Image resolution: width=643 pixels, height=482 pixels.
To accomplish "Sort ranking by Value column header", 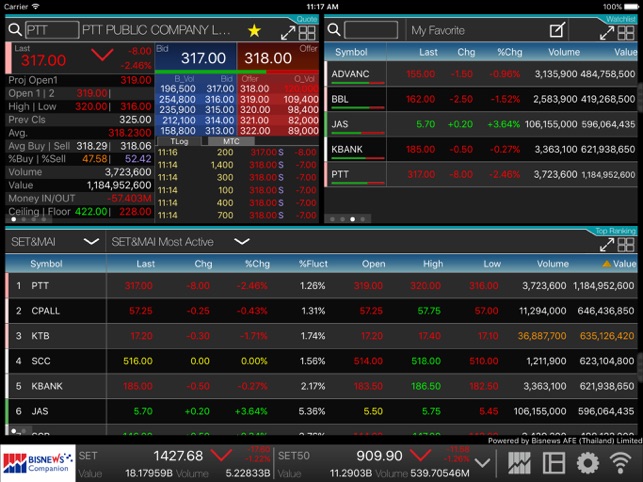I will point(620,264).
